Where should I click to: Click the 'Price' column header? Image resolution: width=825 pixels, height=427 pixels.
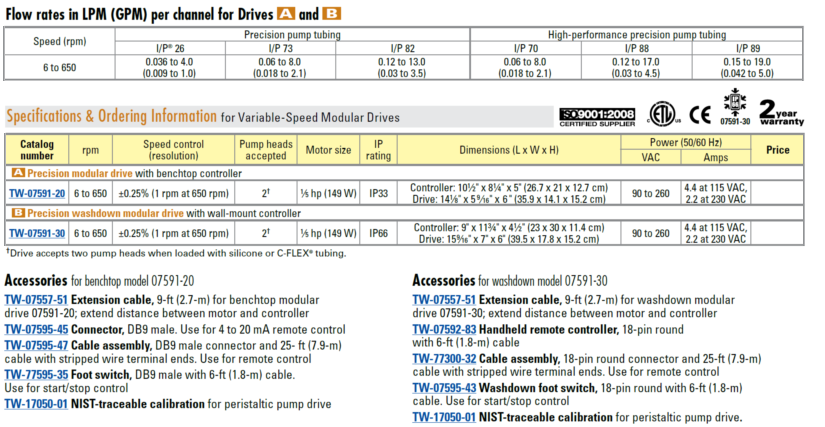tap(778, 150)
